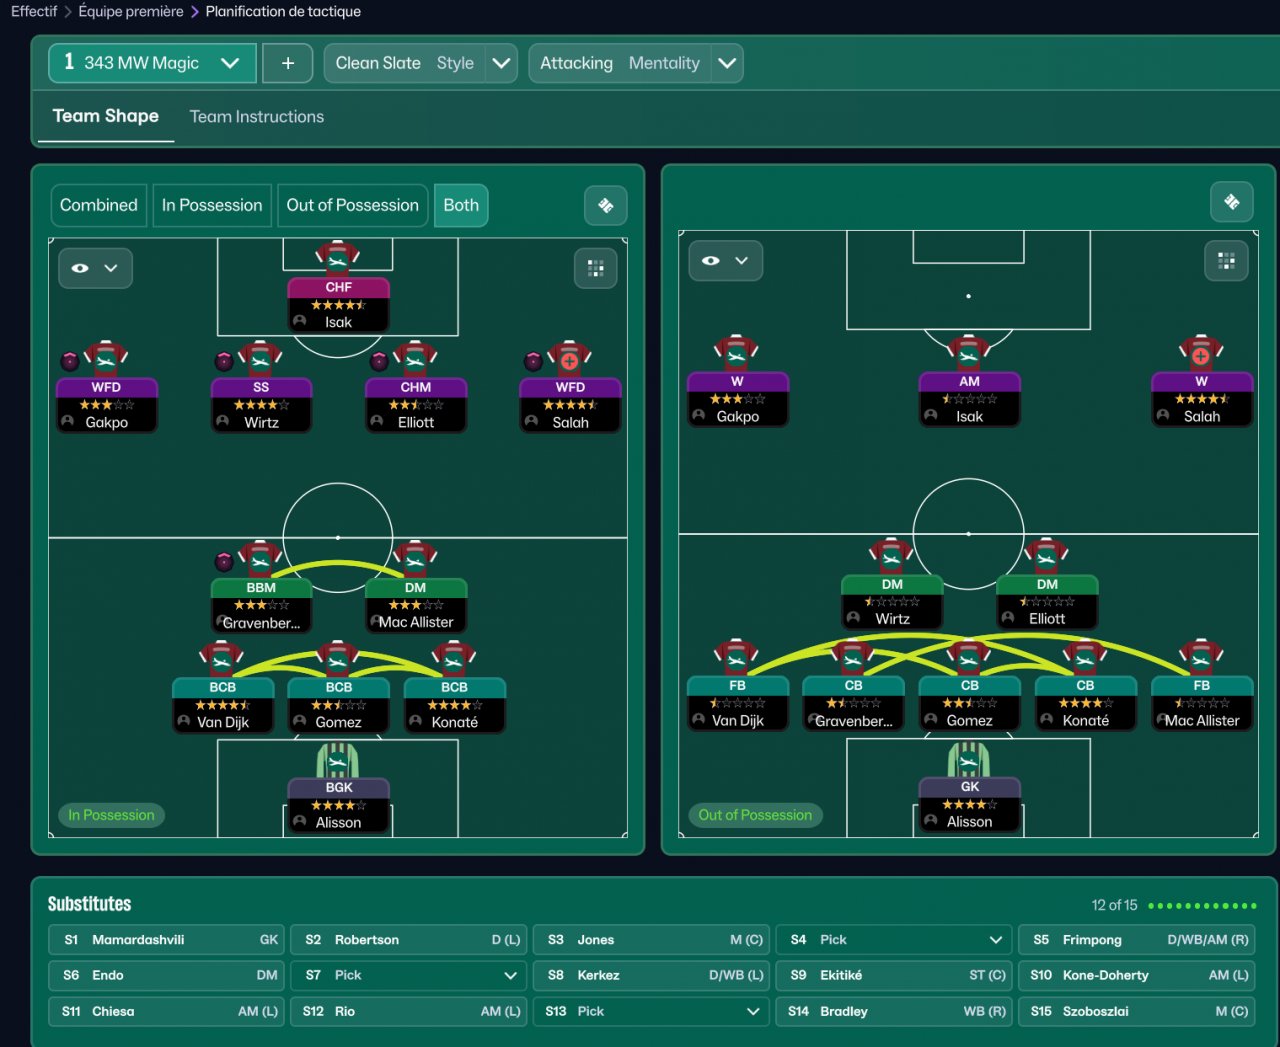Viewport: 1280px width, 1047px height.
Task: Click the purple role badge beside Salah's WFD shirt
Action: (x=534, y=361)
